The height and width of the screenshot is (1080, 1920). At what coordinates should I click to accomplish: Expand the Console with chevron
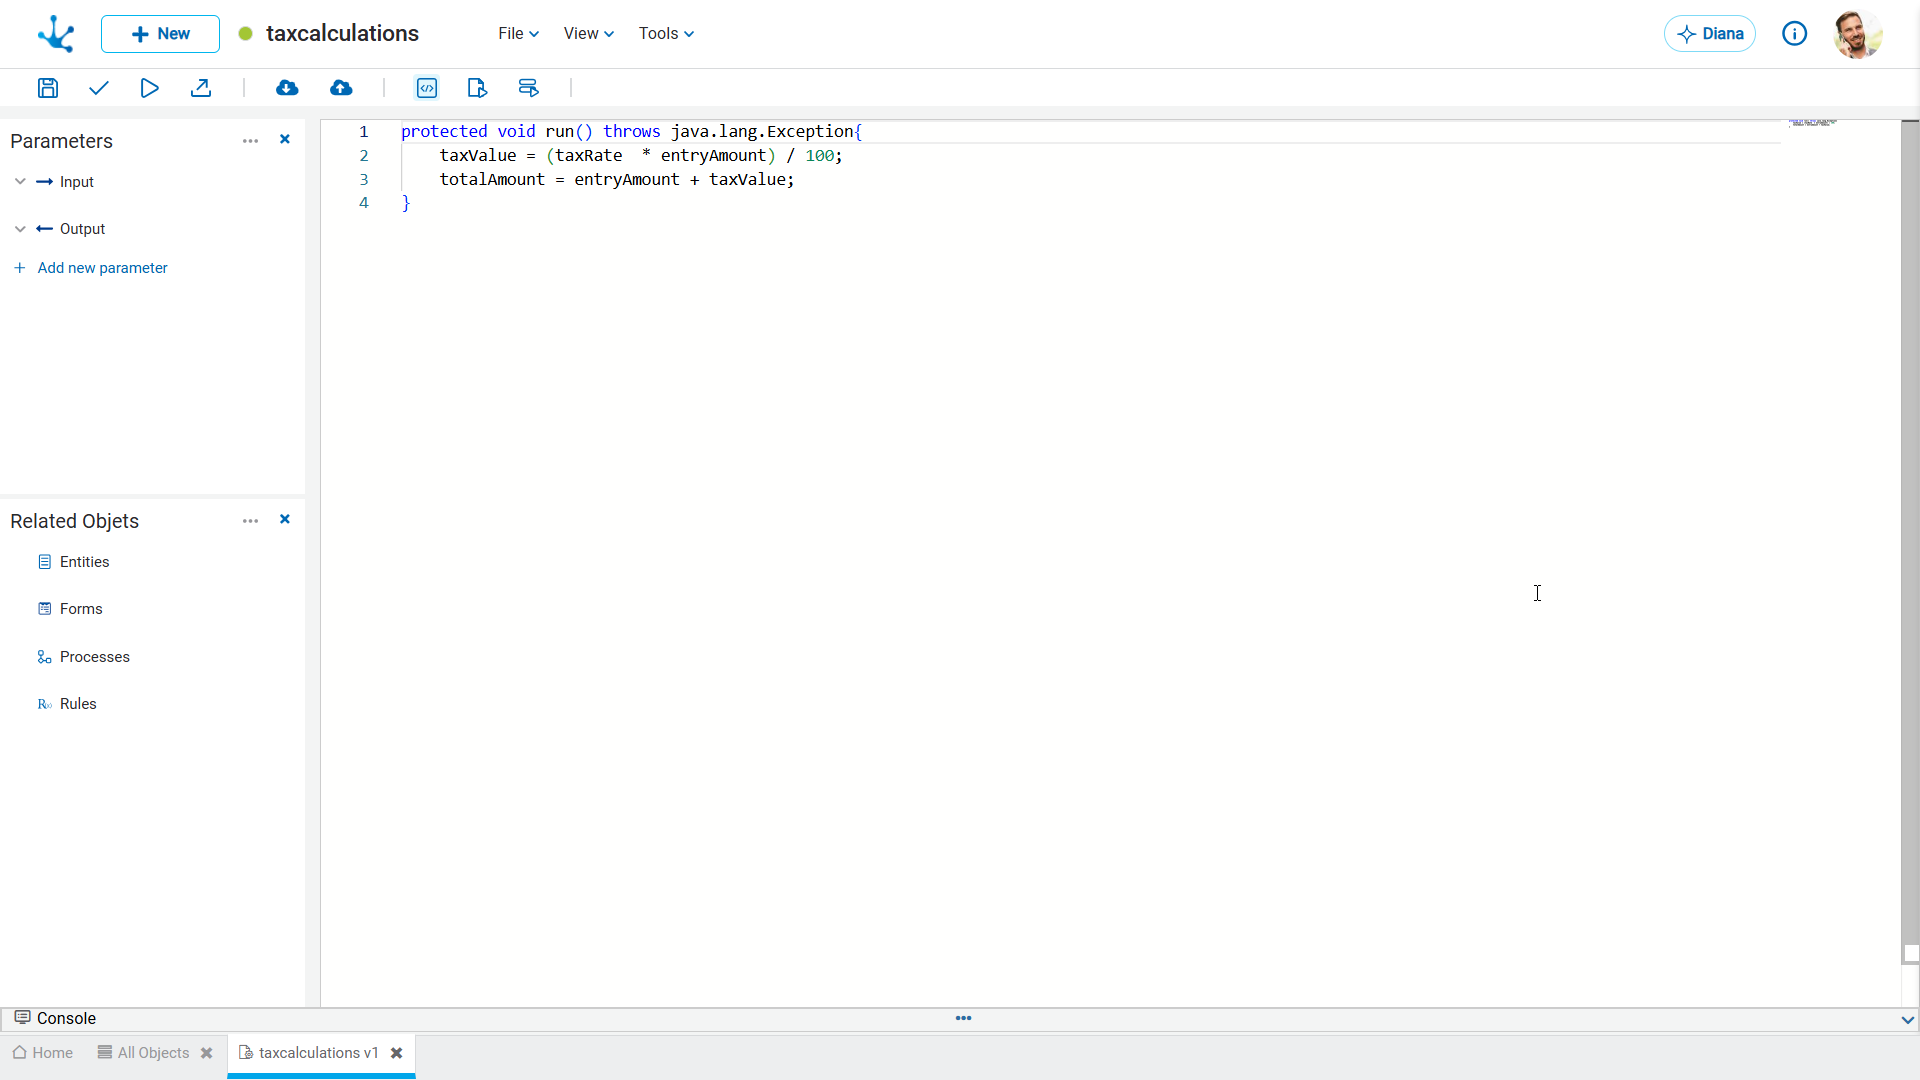pos(1907,1020)
